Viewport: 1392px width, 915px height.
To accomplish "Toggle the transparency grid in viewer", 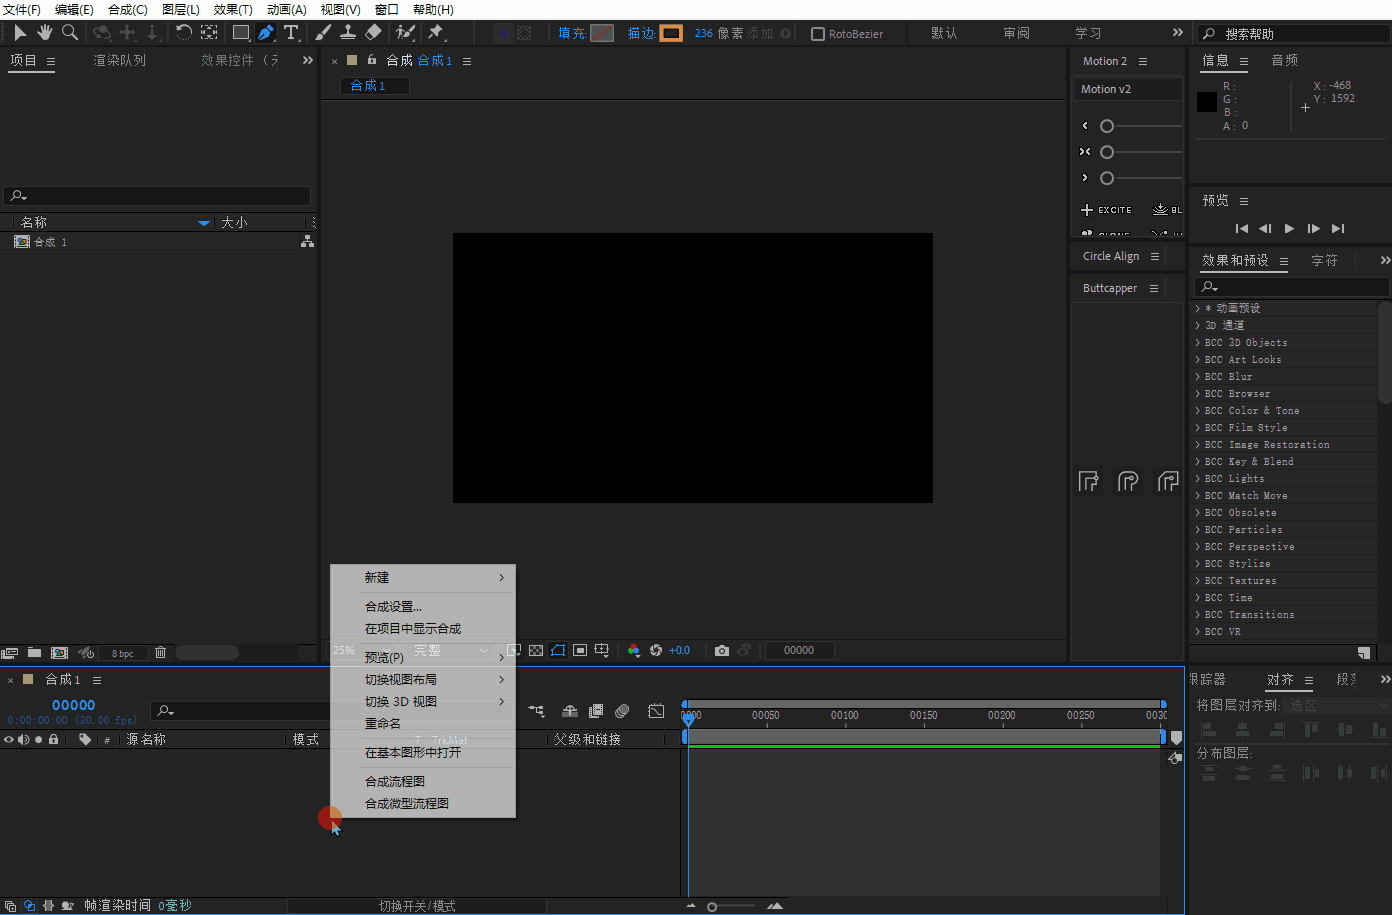I will [536, 650].
